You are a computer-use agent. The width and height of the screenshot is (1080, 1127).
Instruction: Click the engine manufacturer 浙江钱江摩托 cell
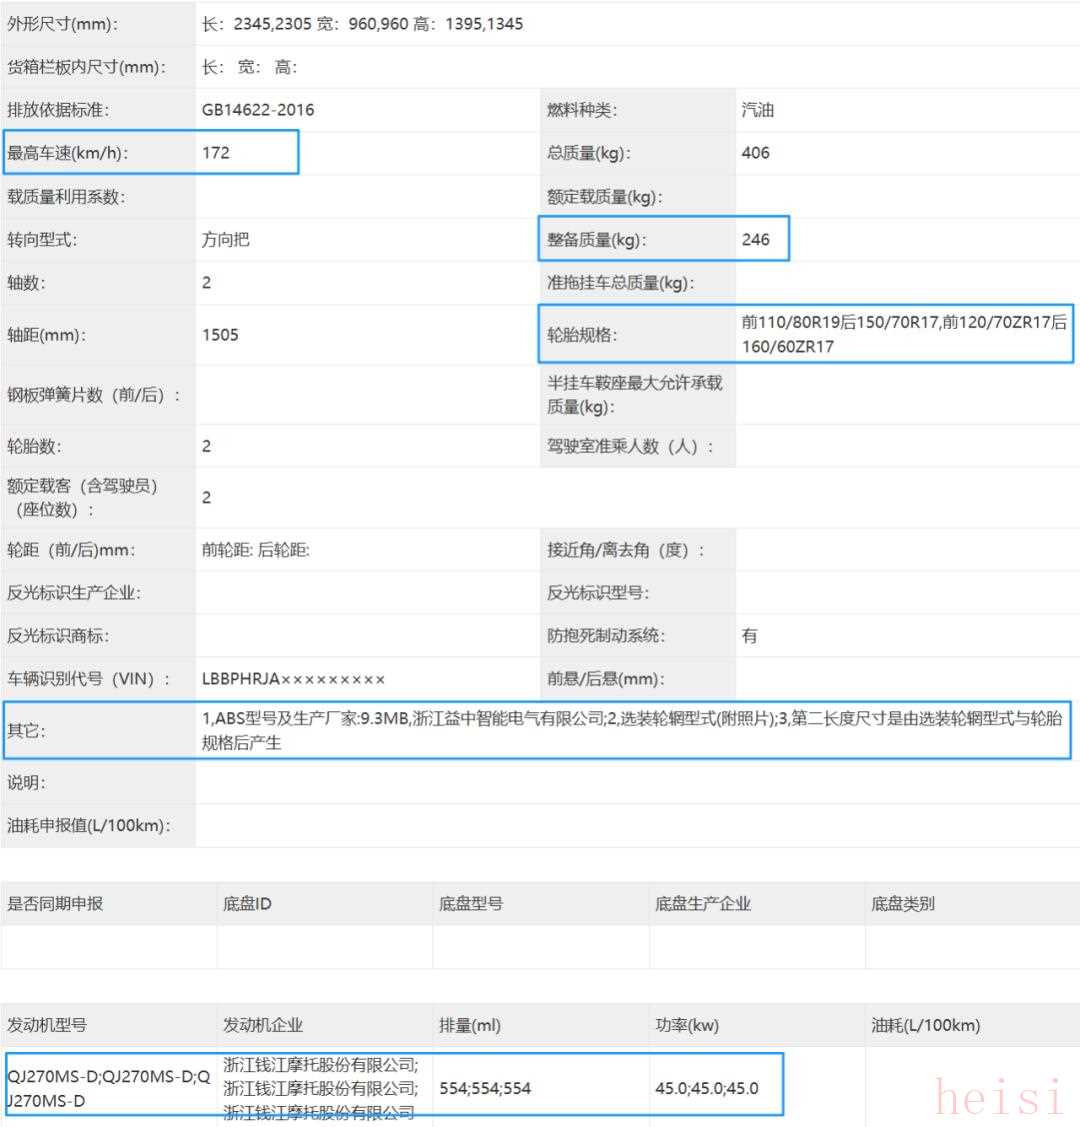pos(320,1088)
